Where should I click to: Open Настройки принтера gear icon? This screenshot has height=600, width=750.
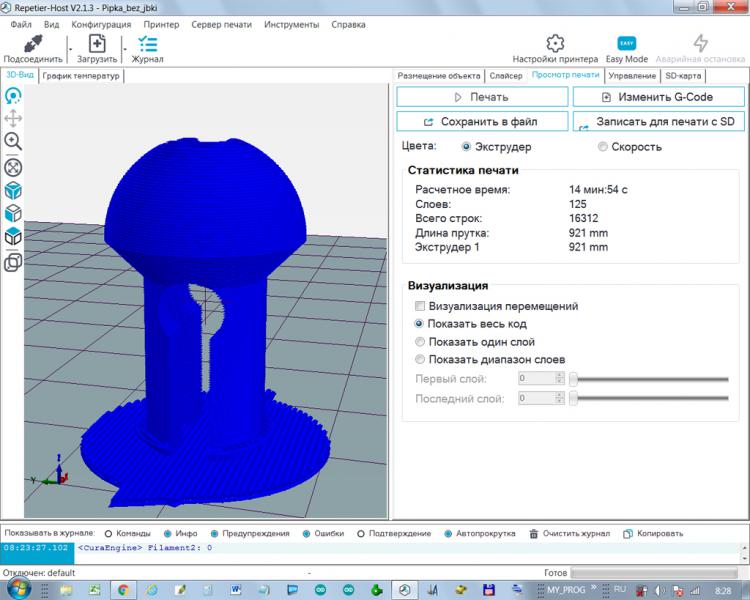pyautogui.click(x=555, y=43)
